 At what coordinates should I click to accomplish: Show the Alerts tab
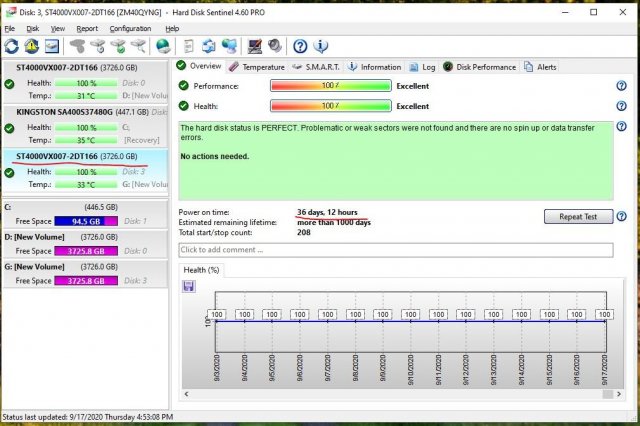tap(540, 67)
